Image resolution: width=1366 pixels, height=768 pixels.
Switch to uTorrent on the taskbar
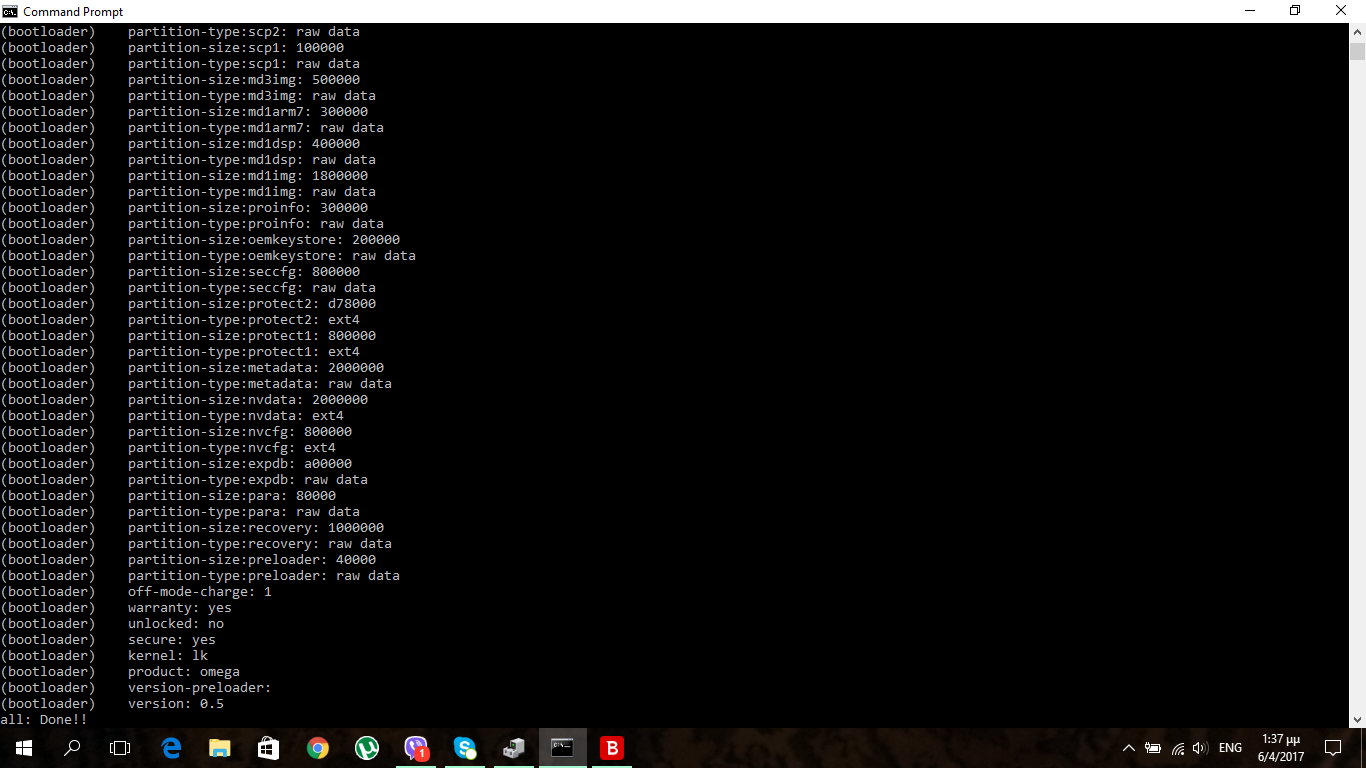(367, 748)
